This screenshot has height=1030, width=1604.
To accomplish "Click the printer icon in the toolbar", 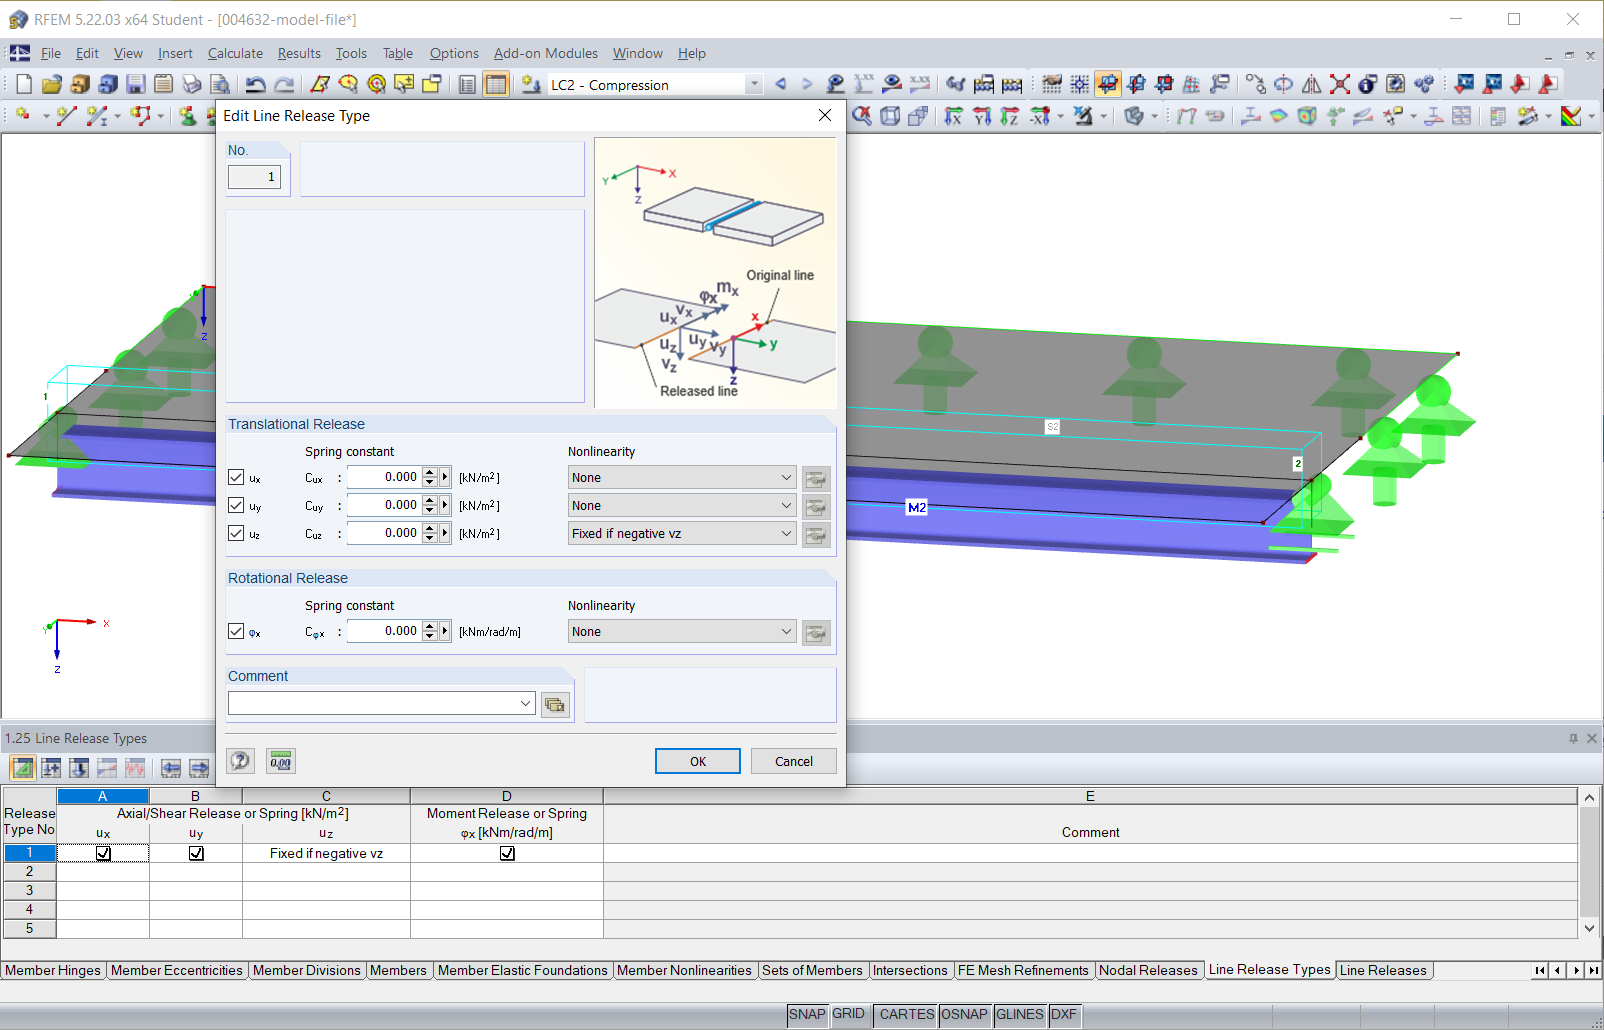I will click(192, 85).
